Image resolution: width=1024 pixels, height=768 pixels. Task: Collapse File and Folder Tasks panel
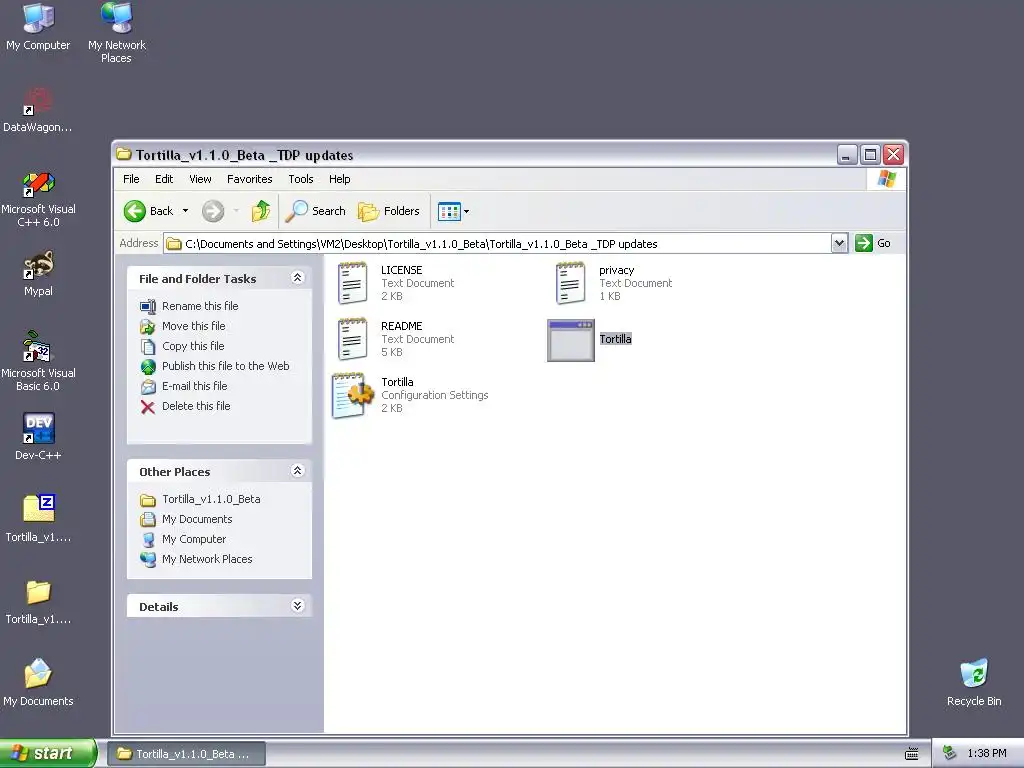point(297,278)
